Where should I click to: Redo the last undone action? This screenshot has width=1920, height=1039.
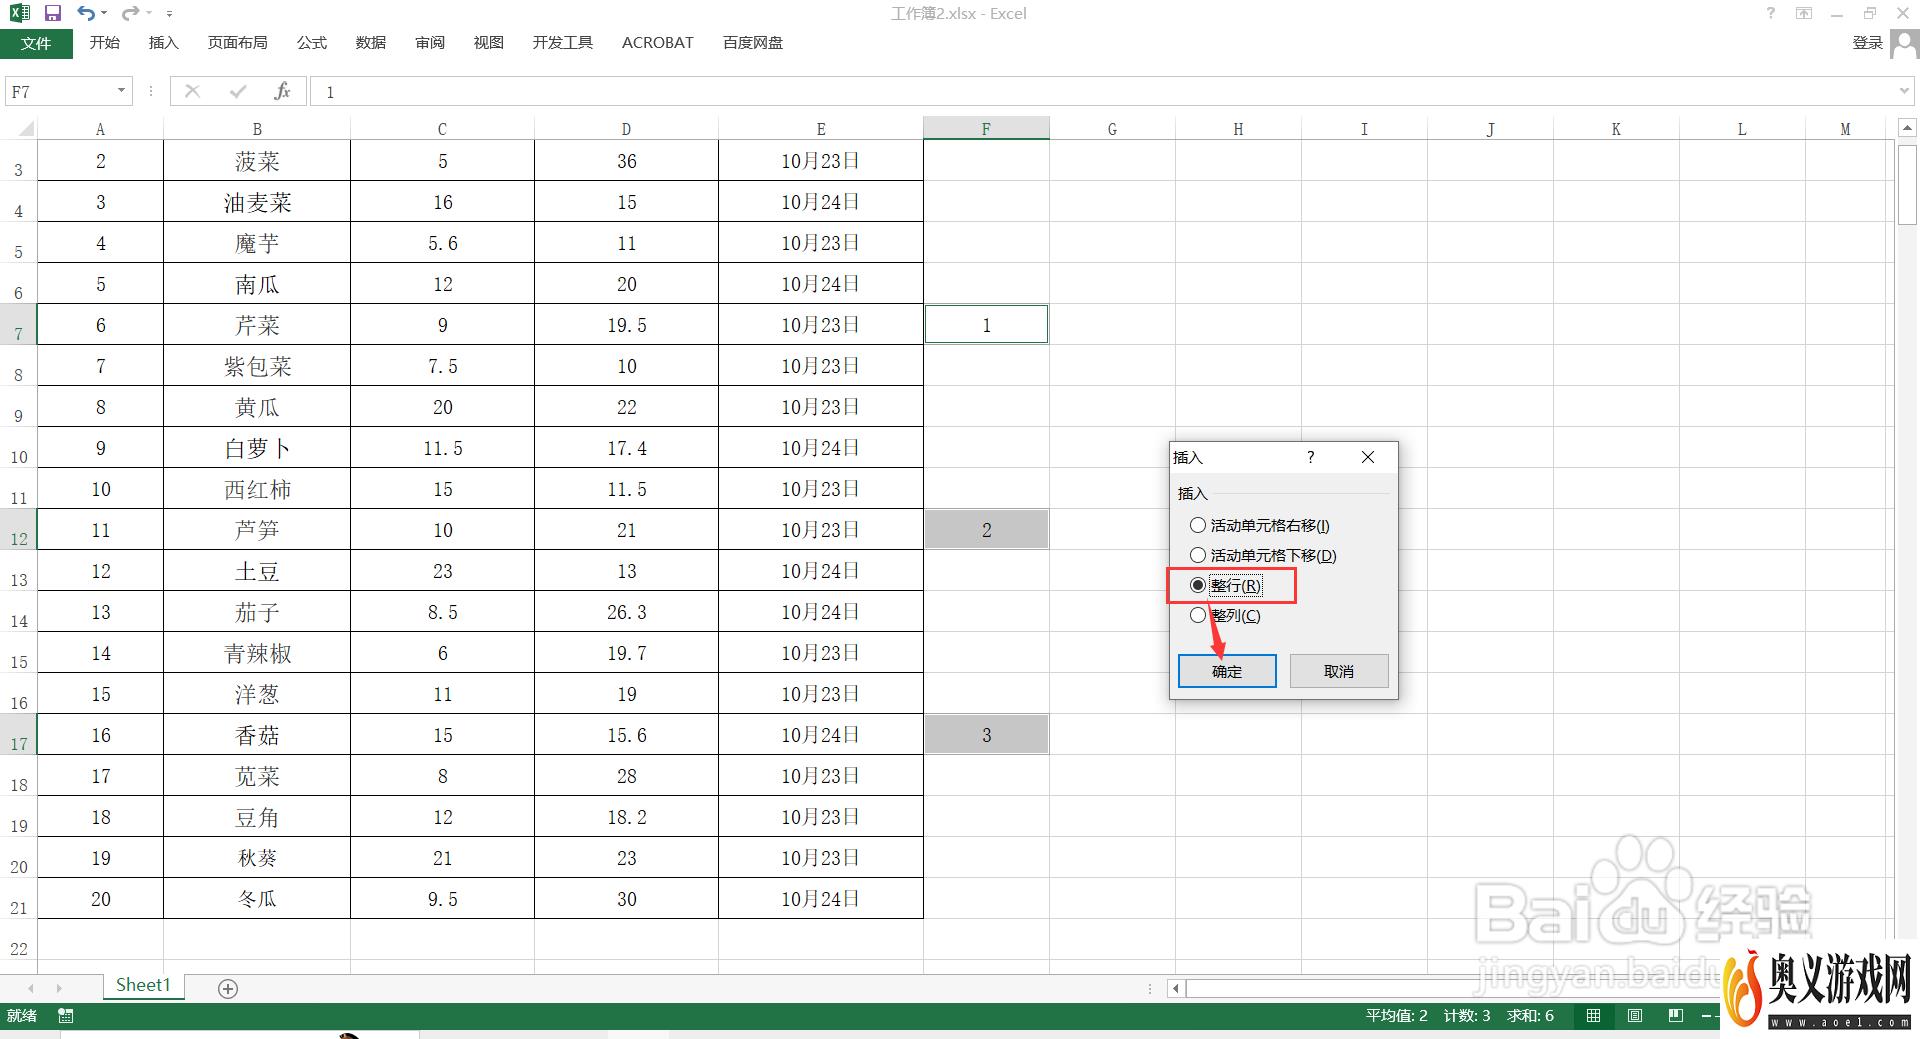coord(130,13)
